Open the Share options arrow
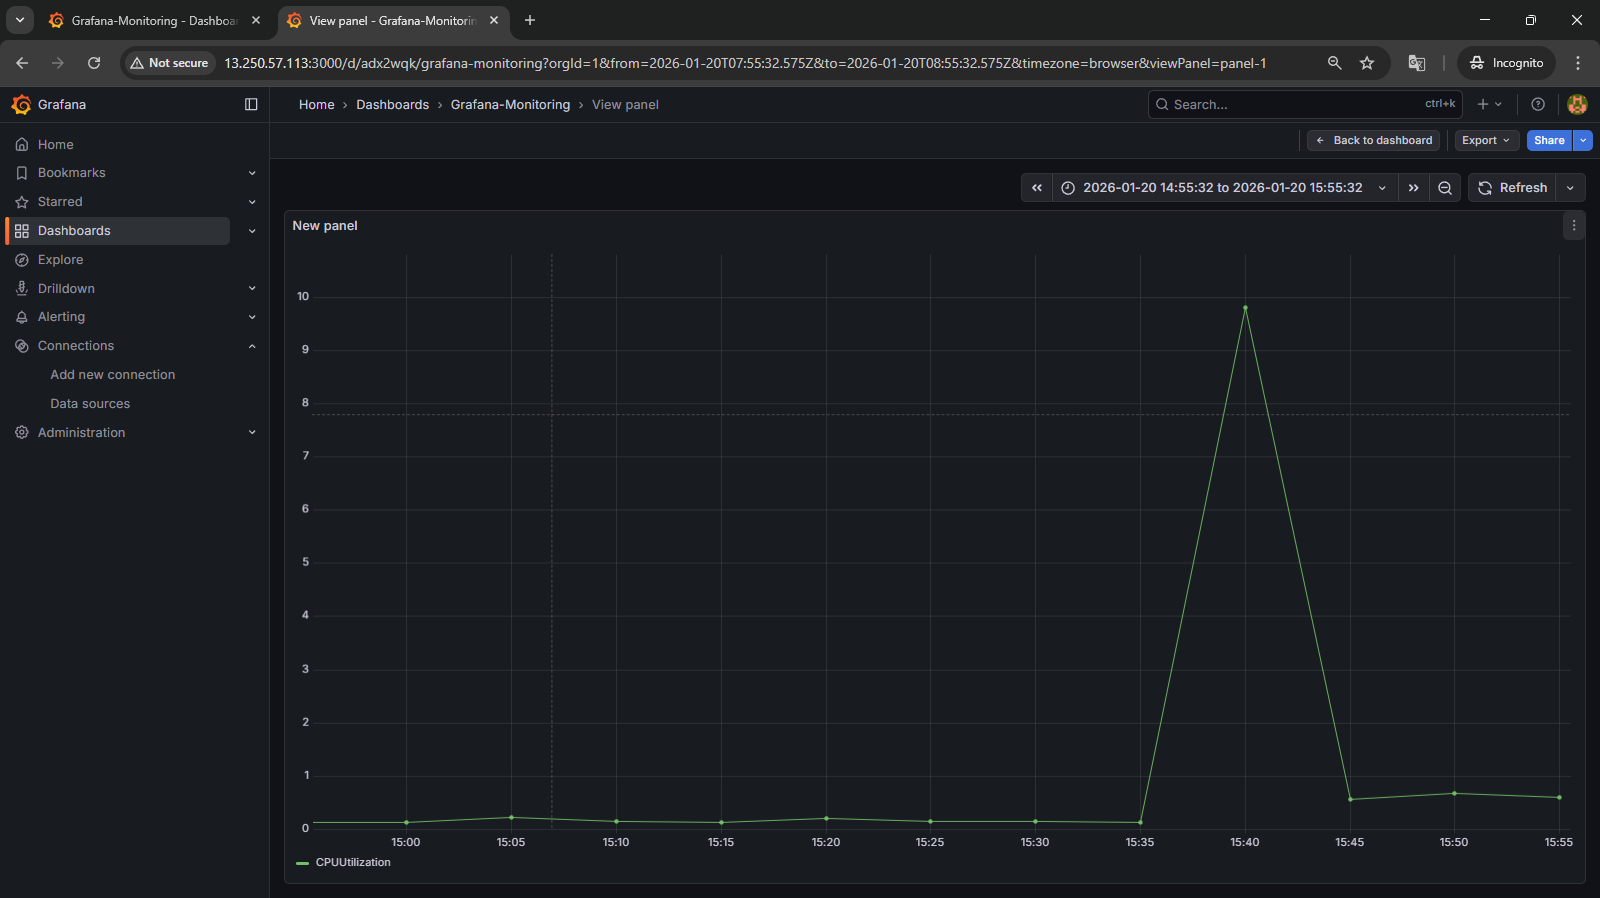The width and height of the screenshot is (1600, 898). point(1583,141)
